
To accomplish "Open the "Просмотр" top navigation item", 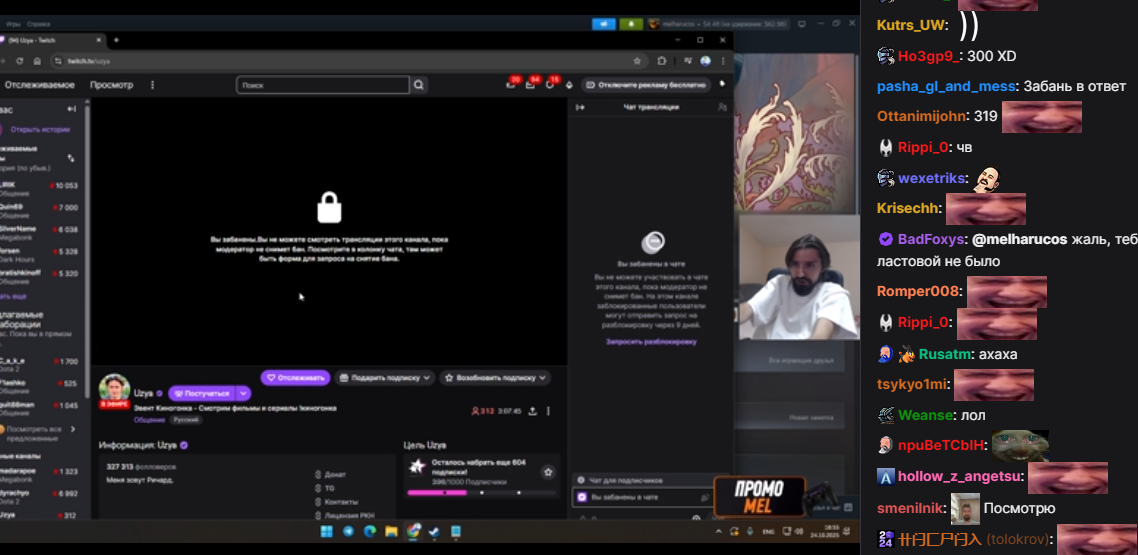I will tap(112, 85).
